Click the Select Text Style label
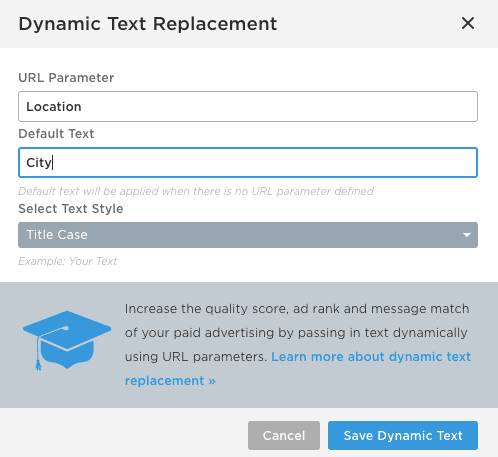Viewport: 498px width, 457px height. (x=71, y=209)
